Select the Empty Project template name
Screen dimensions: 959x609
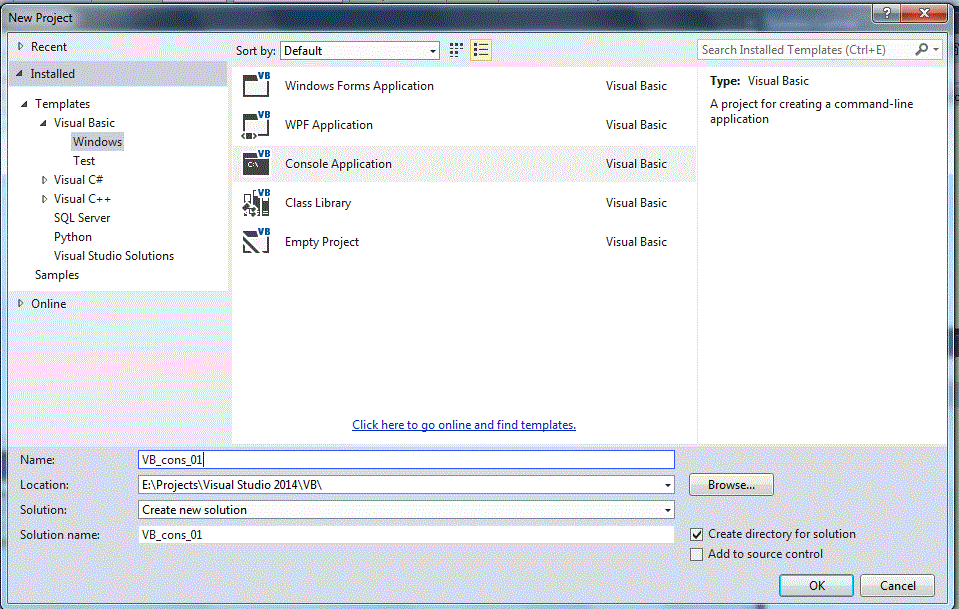322,242
